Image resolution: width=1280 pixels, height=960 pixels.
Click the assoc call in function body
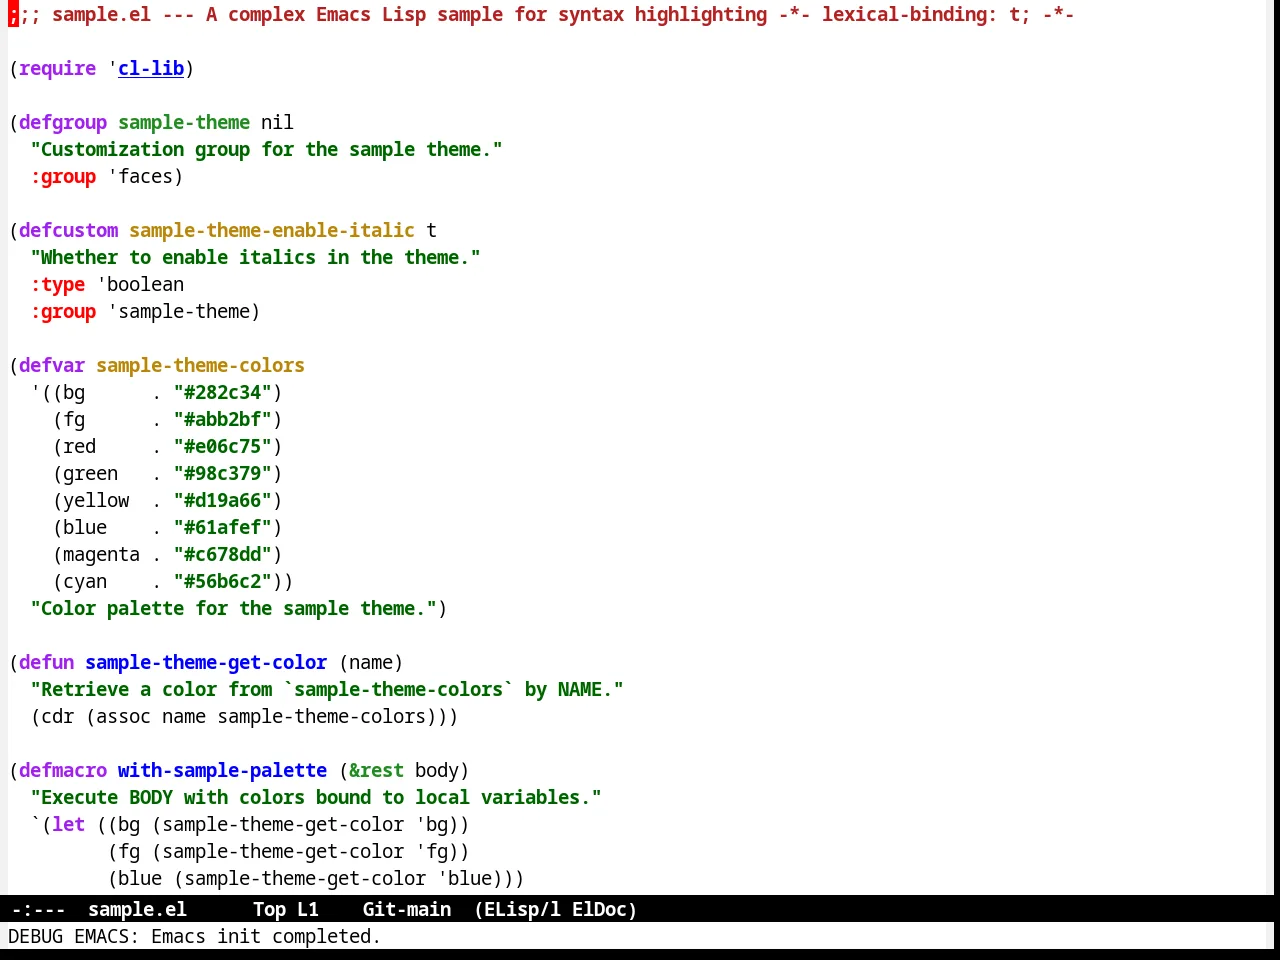[x=123, y=716]
